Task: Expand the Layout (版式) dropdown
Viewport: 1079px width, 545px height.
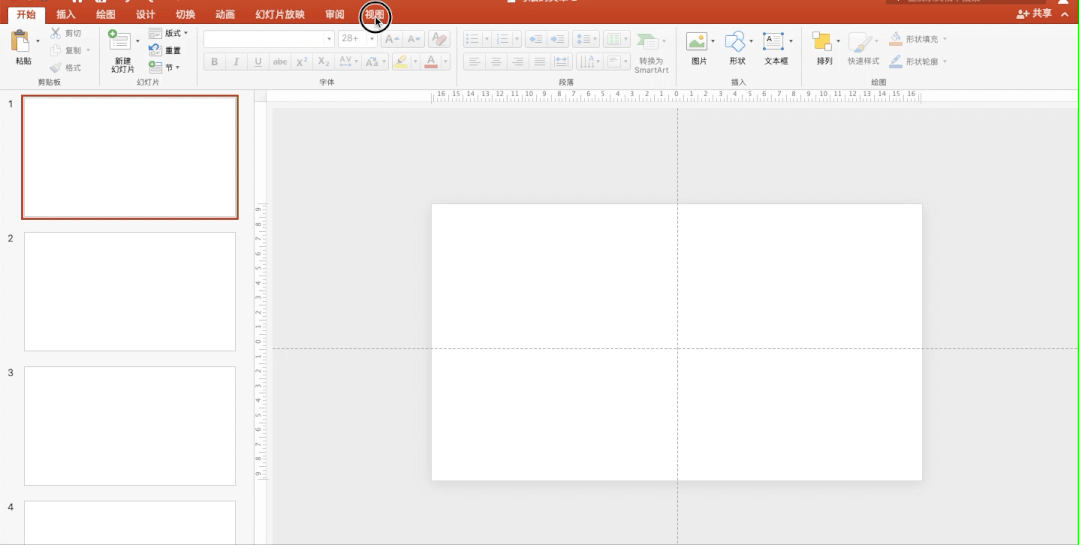Action: click(186, 33)
